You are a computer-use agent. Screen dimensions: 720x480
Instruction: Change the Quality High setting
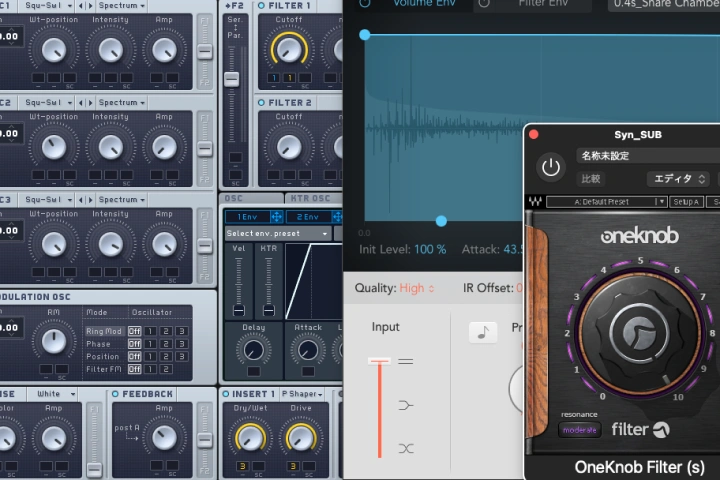[x=416, y=288]
